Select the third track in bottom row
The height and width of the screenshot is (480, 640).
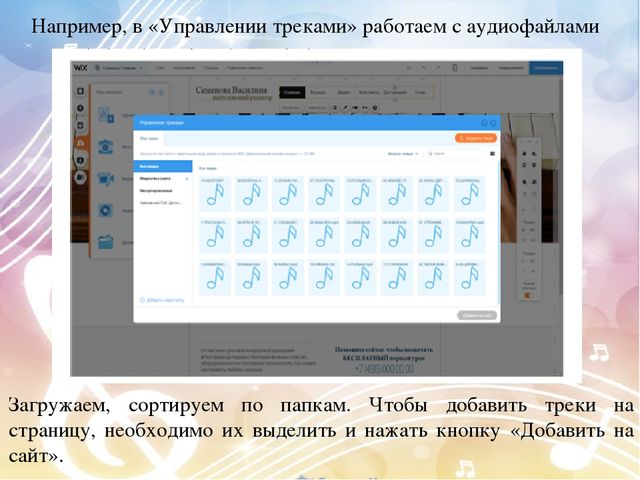point(288,278)
